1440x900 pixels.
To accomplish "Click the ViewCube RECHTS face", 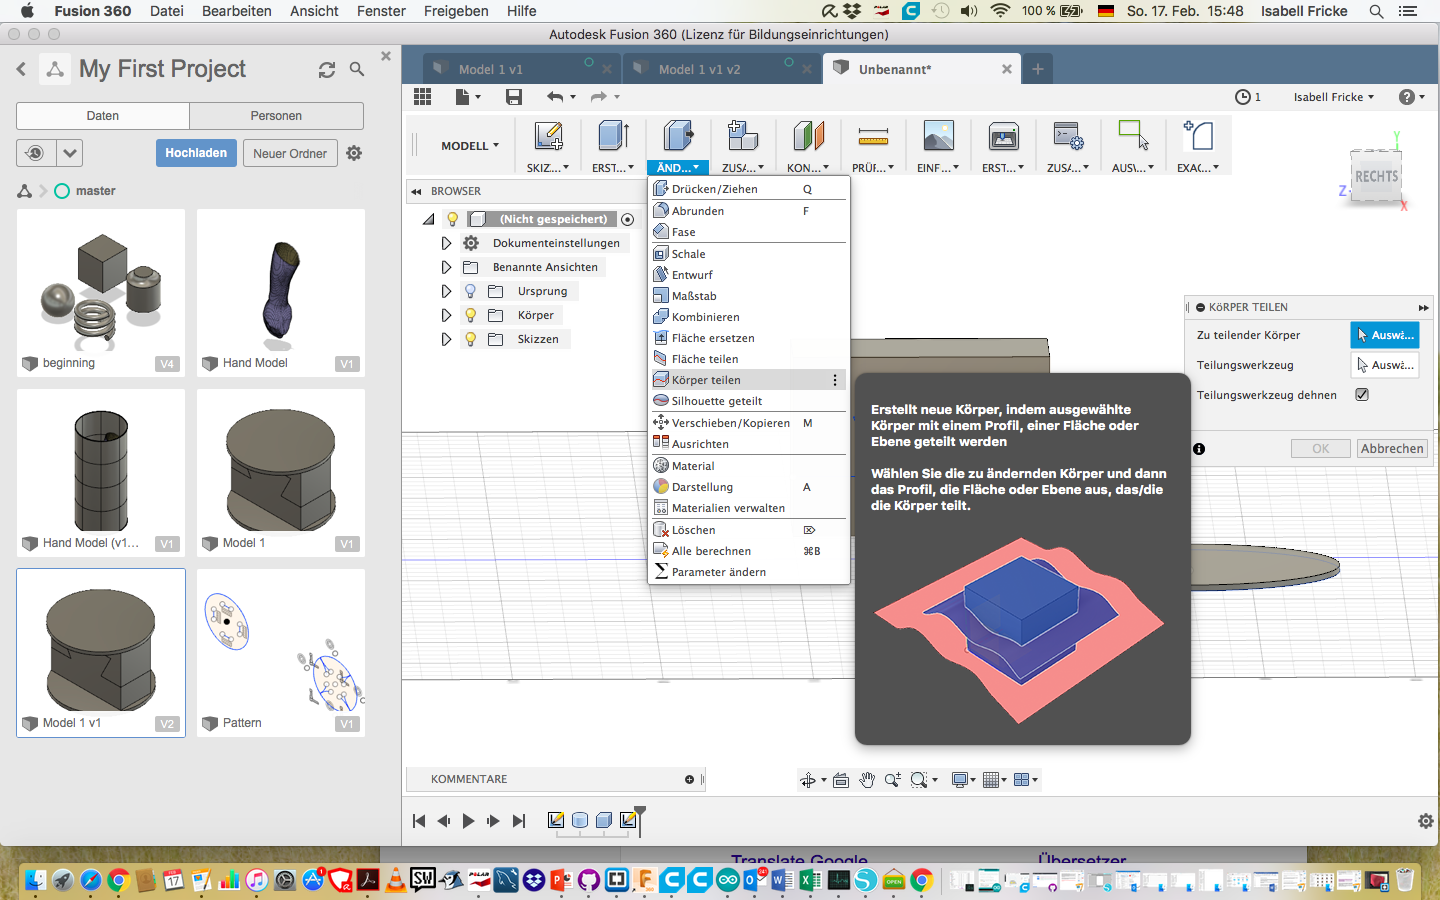I will pyautogui.click(x=1376, y=176).
